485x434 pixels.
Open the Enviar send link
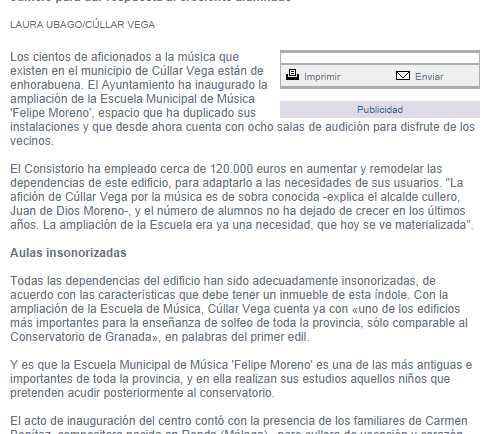coord(429,77)
